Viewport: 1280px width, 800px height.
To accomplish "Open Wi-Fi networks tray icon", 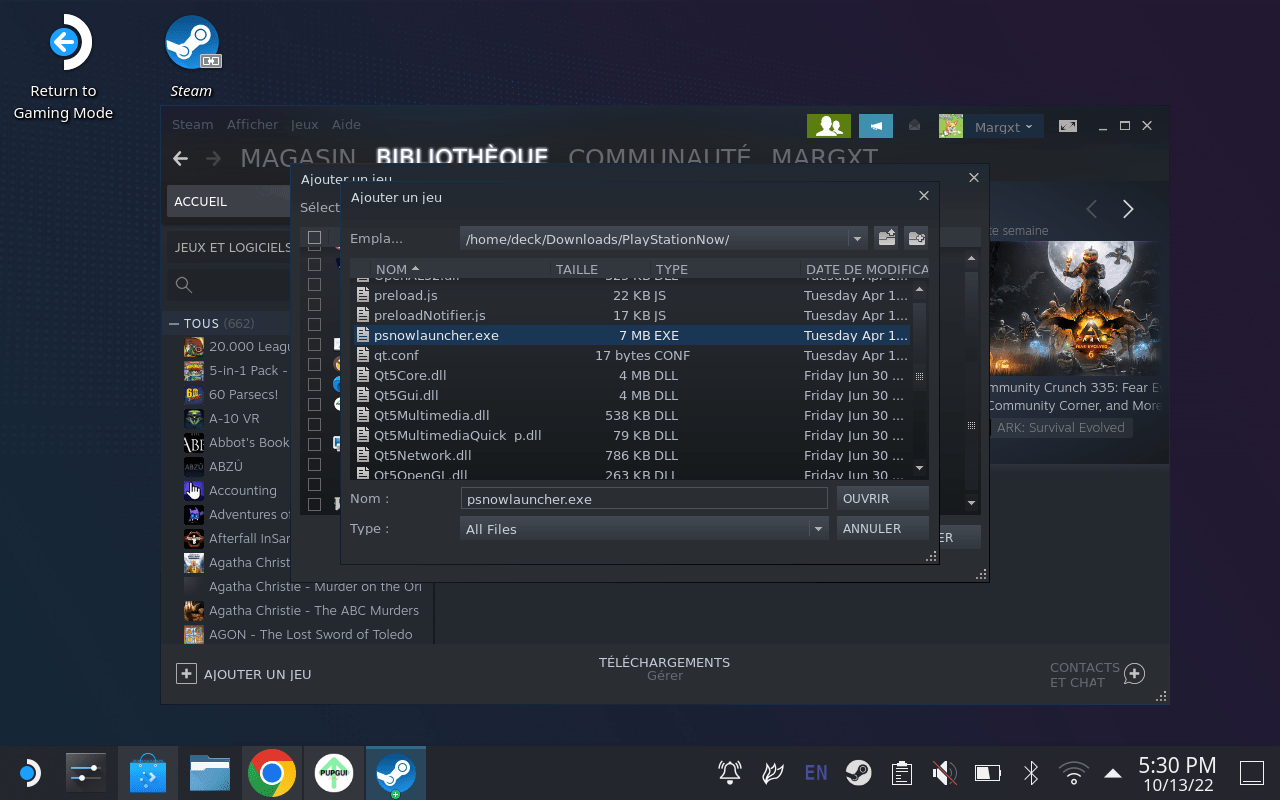I will click(1074, 772).
